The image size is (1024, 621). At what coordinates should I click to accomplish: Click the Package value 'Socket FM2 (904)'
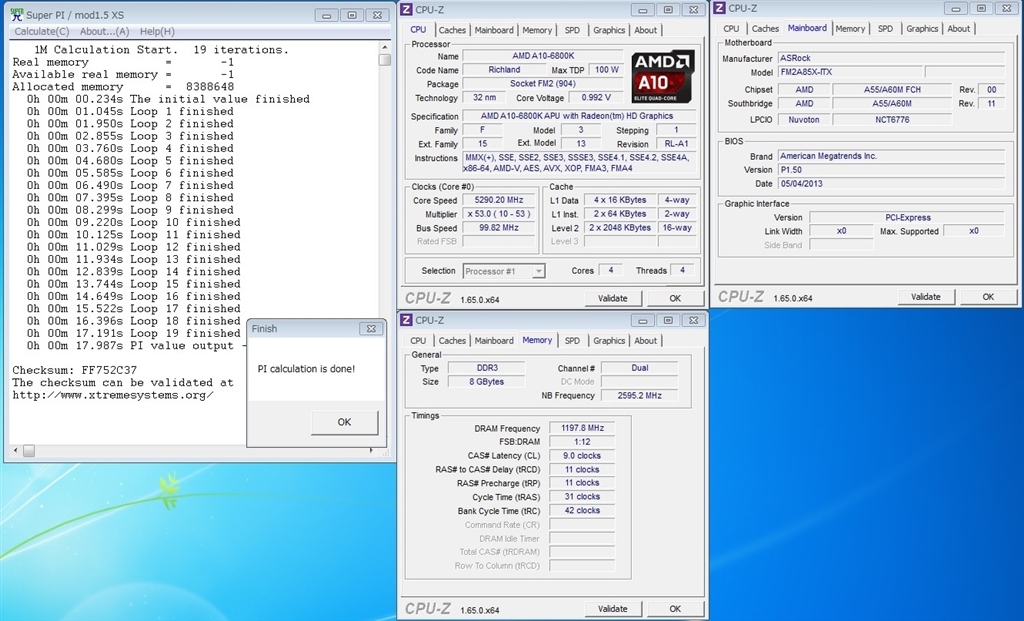coord(543,84)
